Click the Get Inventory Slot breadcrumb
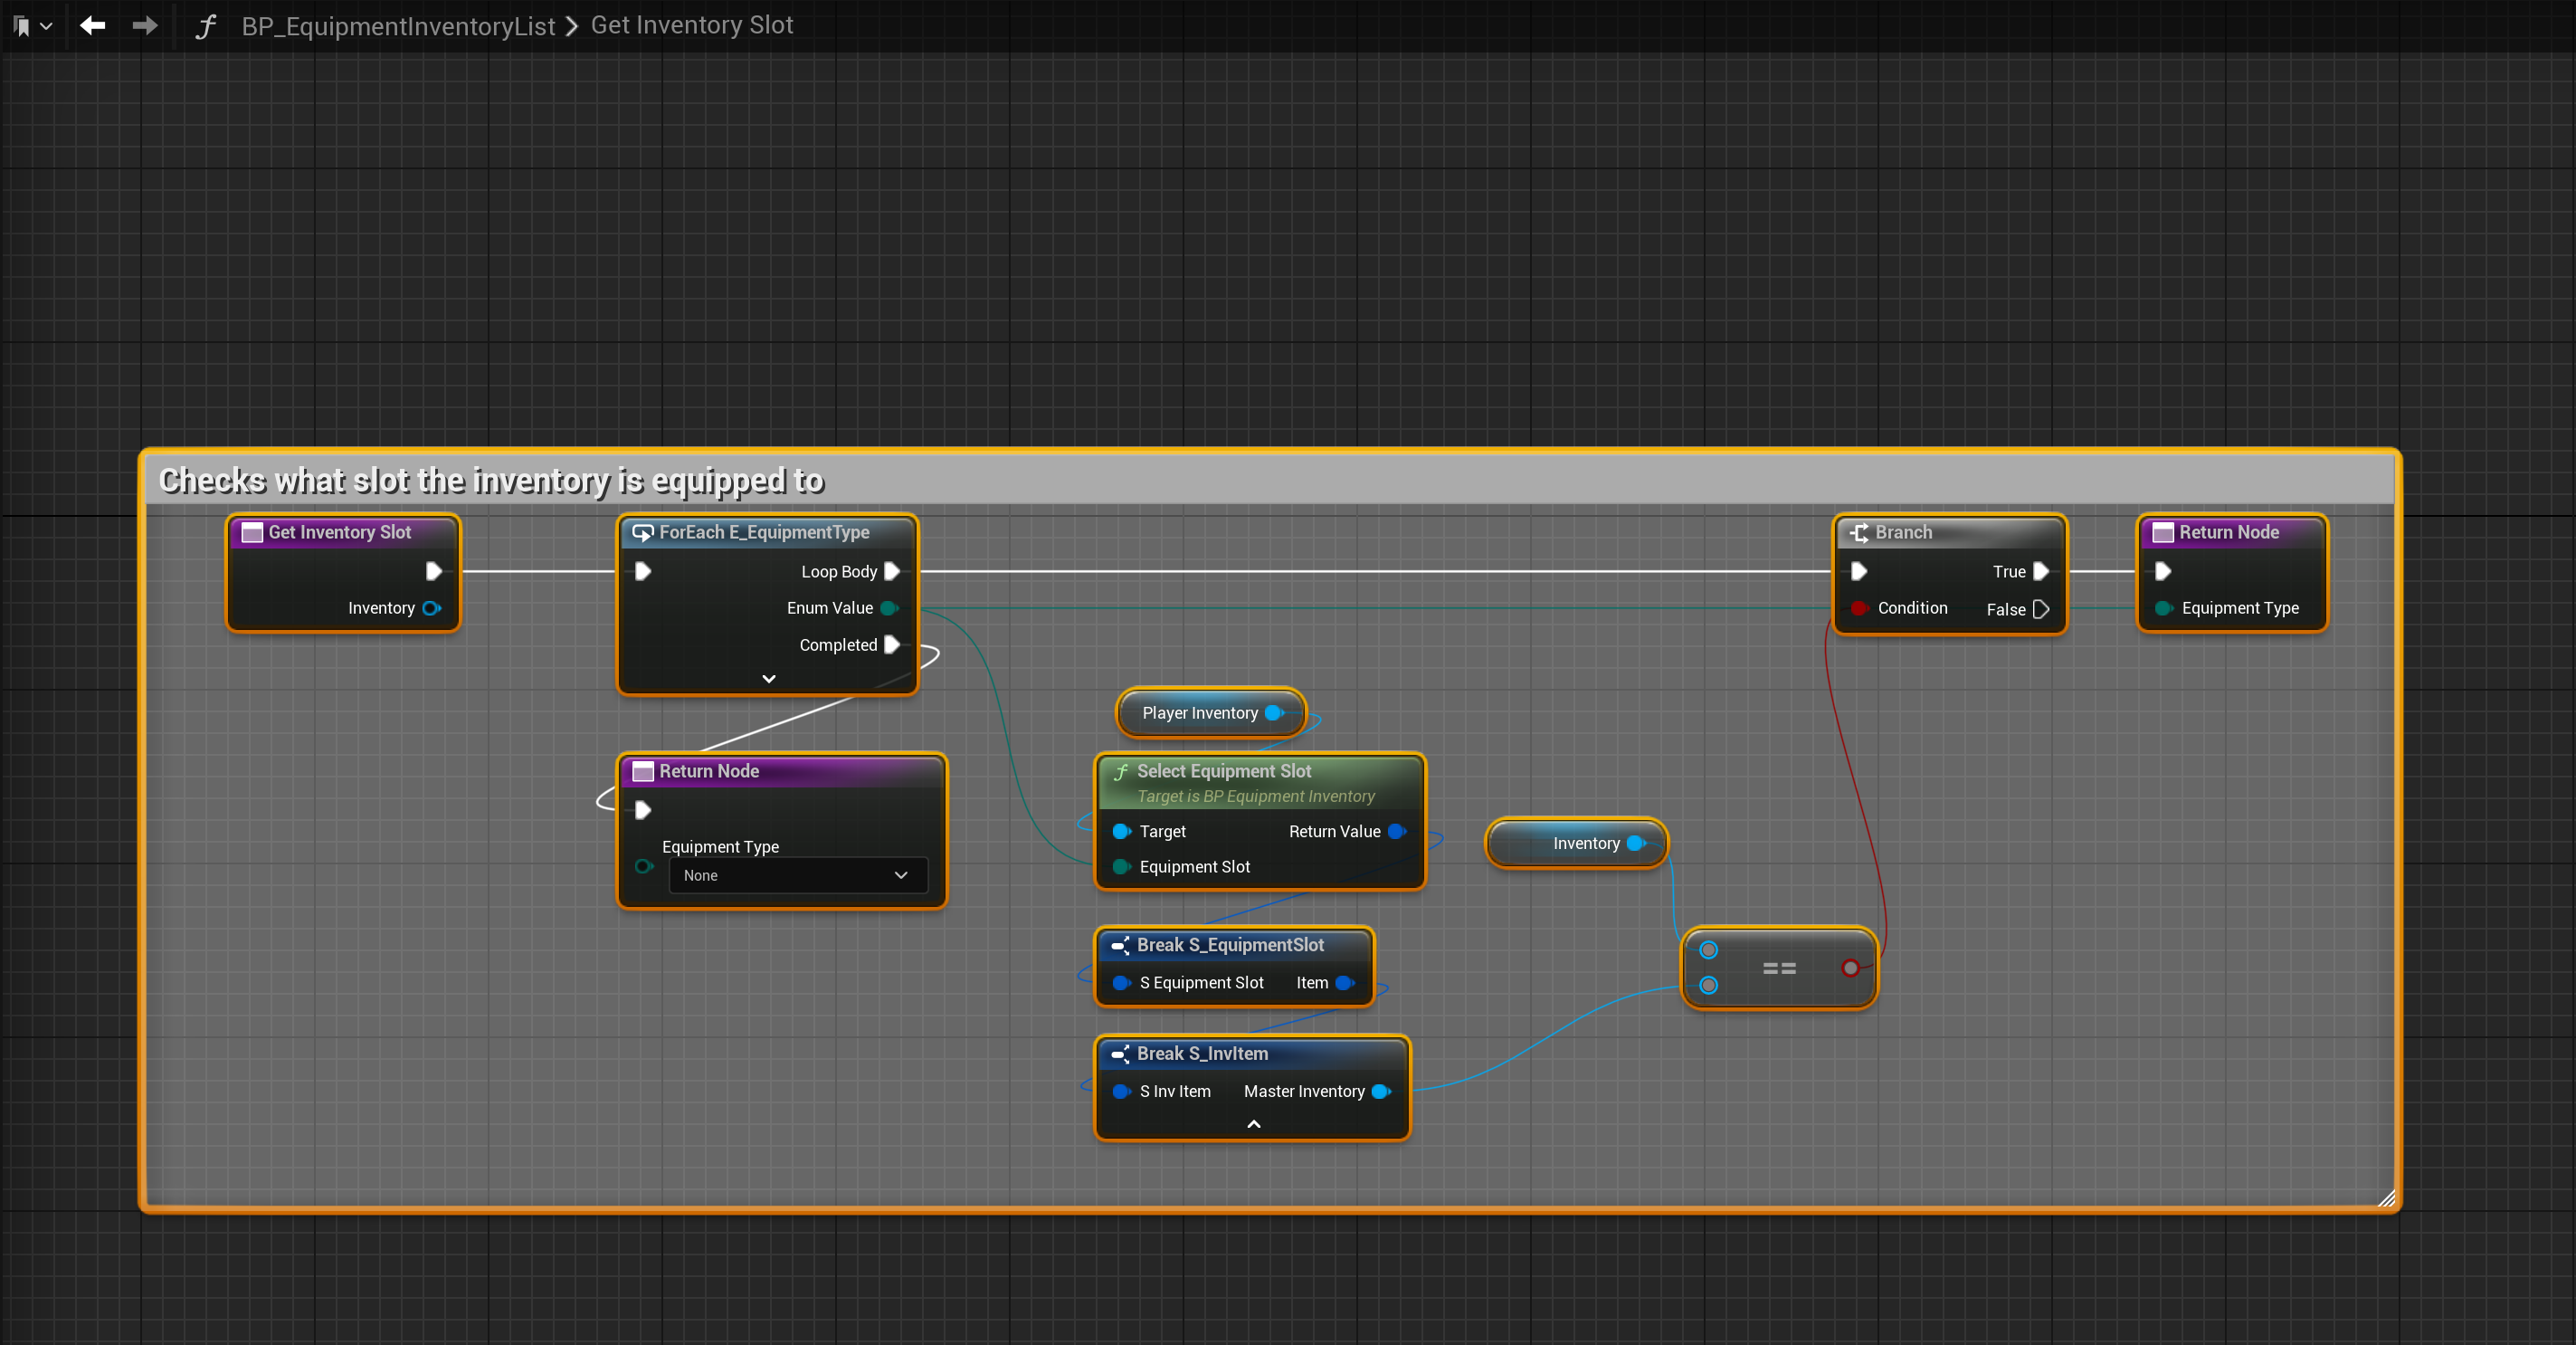The image size is (2576, 1345). (691, 25)
